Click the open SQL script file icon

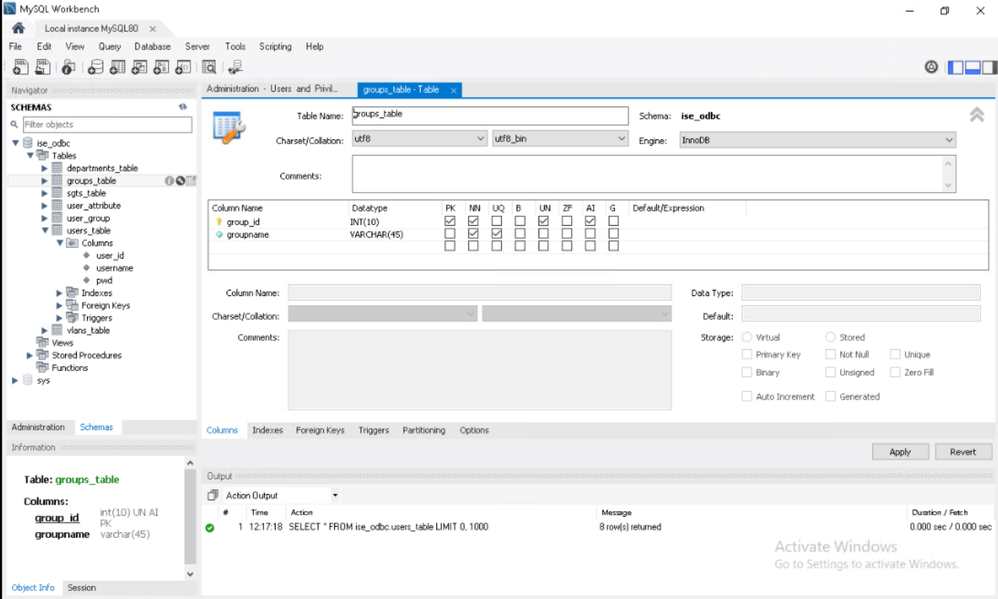[x=43, y=66]
